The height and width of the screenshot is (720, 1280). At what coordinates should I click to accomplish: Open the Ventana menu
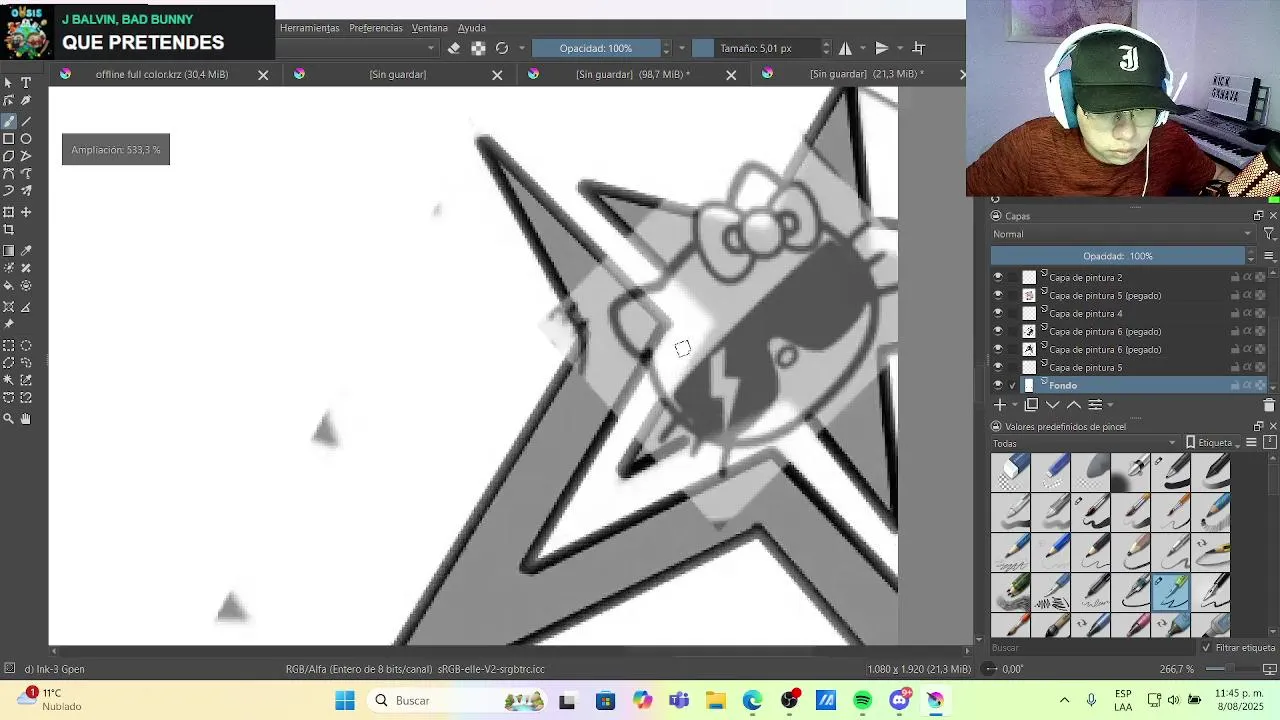(x=430, y=28)
